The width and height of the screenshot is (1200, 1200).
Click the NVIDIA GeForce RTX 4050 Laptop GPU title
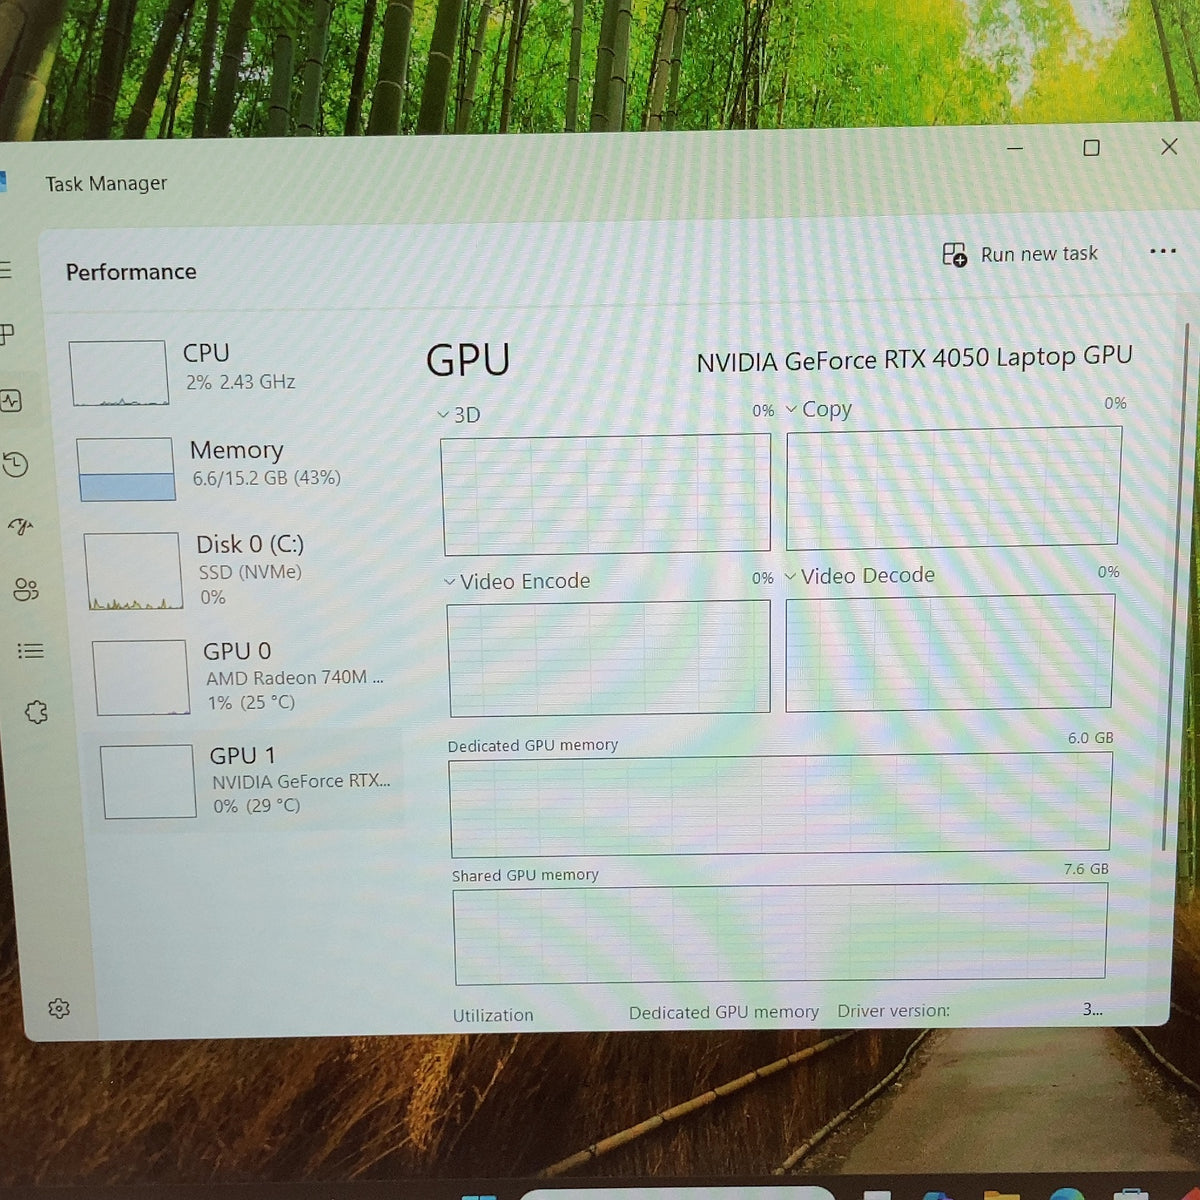click(914, 359)
